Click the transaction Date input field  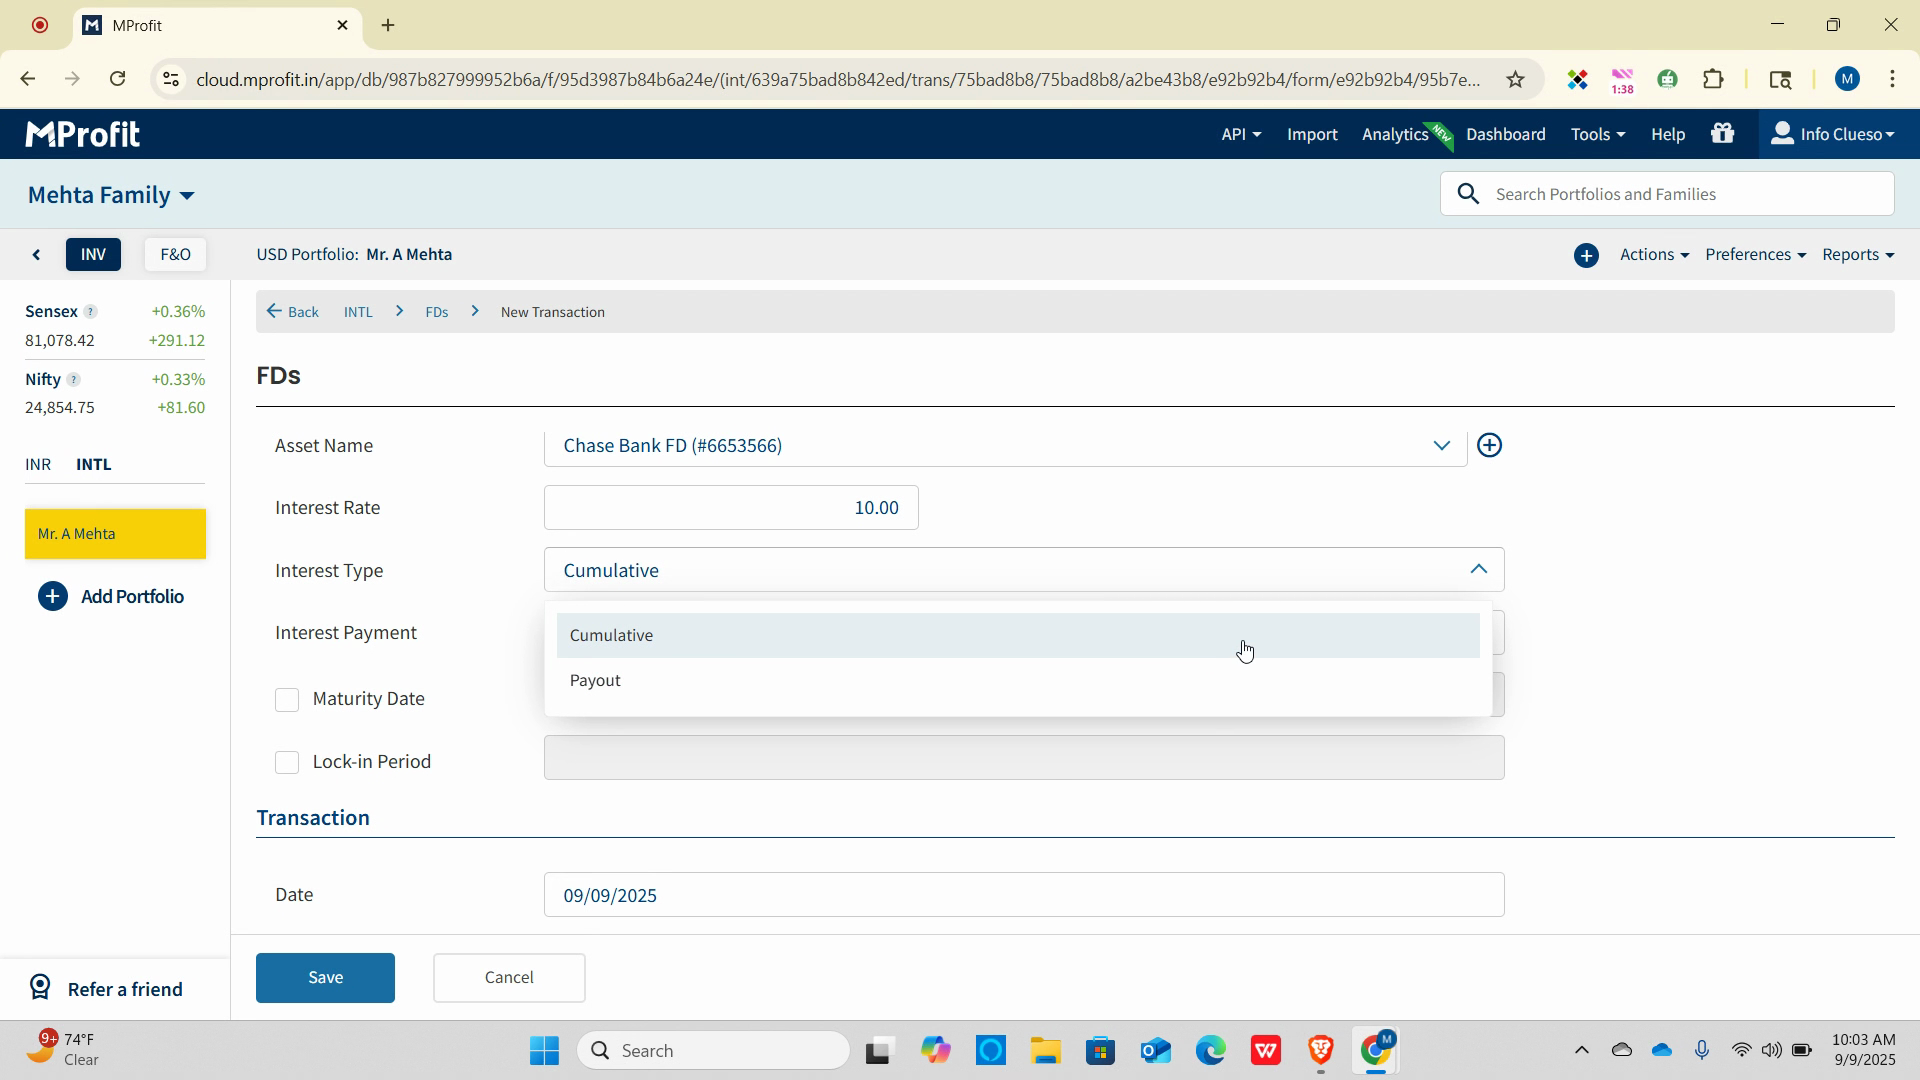pos(1023,895)
